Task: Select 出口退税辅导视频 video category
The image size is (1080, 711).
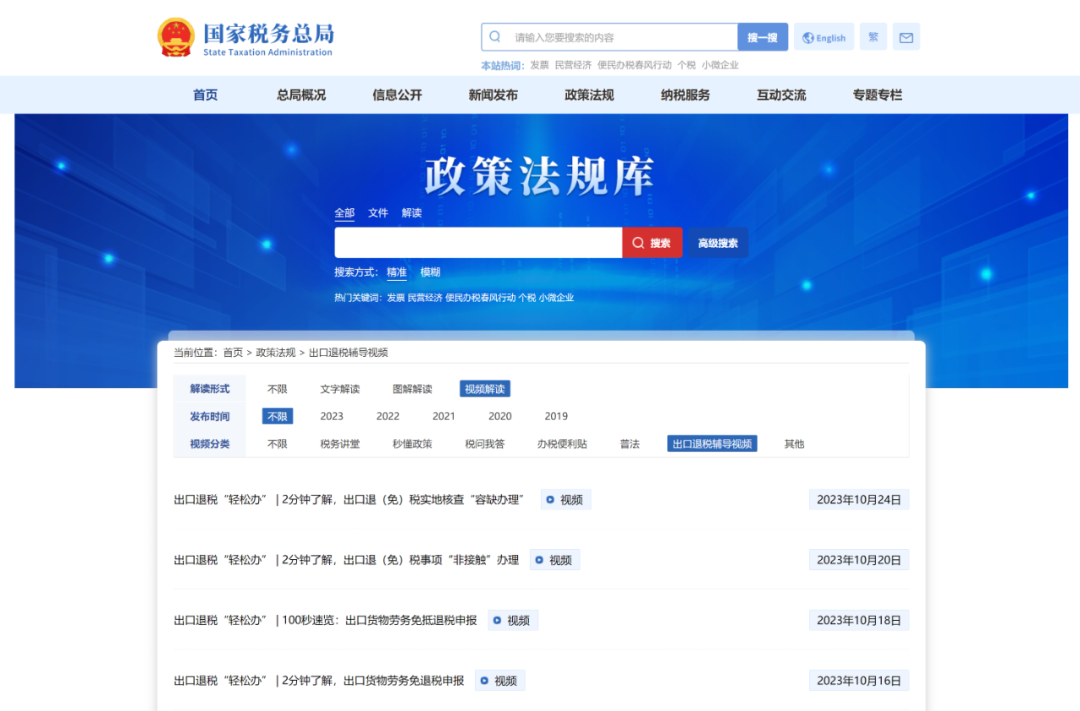Action: (x=712, y=444)
